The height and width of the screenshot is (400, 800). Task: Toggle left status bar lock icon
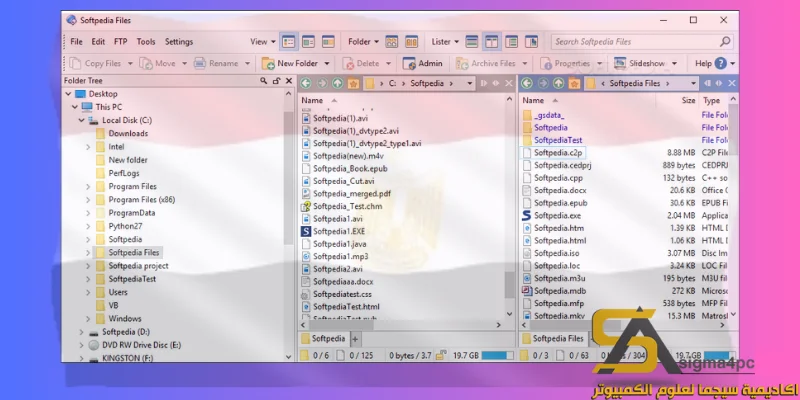click(442, 356)
